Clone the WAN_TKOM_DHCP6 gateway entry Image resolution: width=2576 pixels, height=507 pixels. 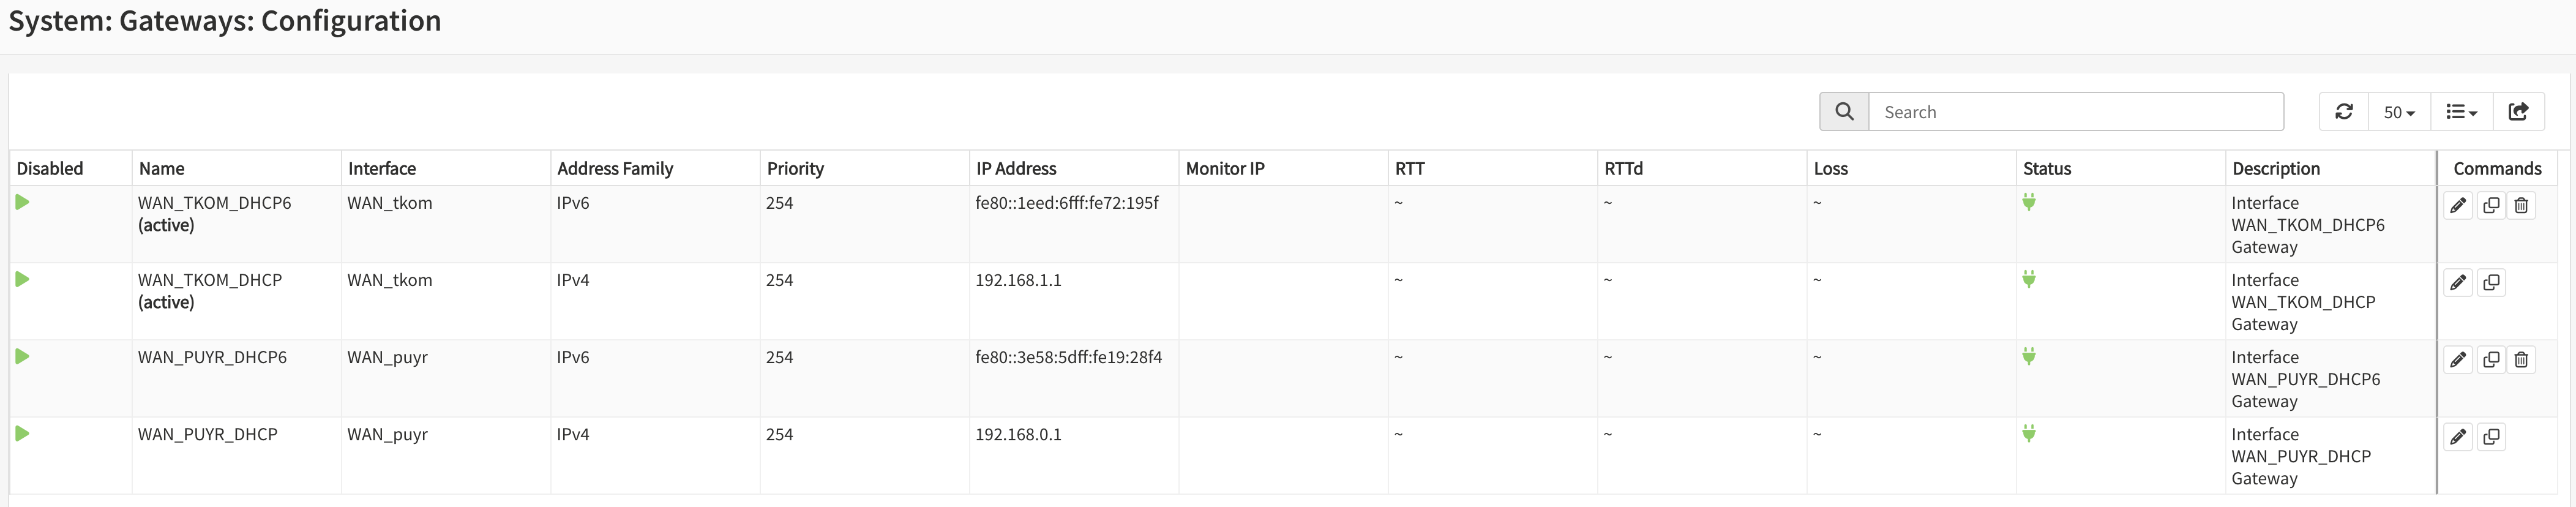(x=2490, y=206)
